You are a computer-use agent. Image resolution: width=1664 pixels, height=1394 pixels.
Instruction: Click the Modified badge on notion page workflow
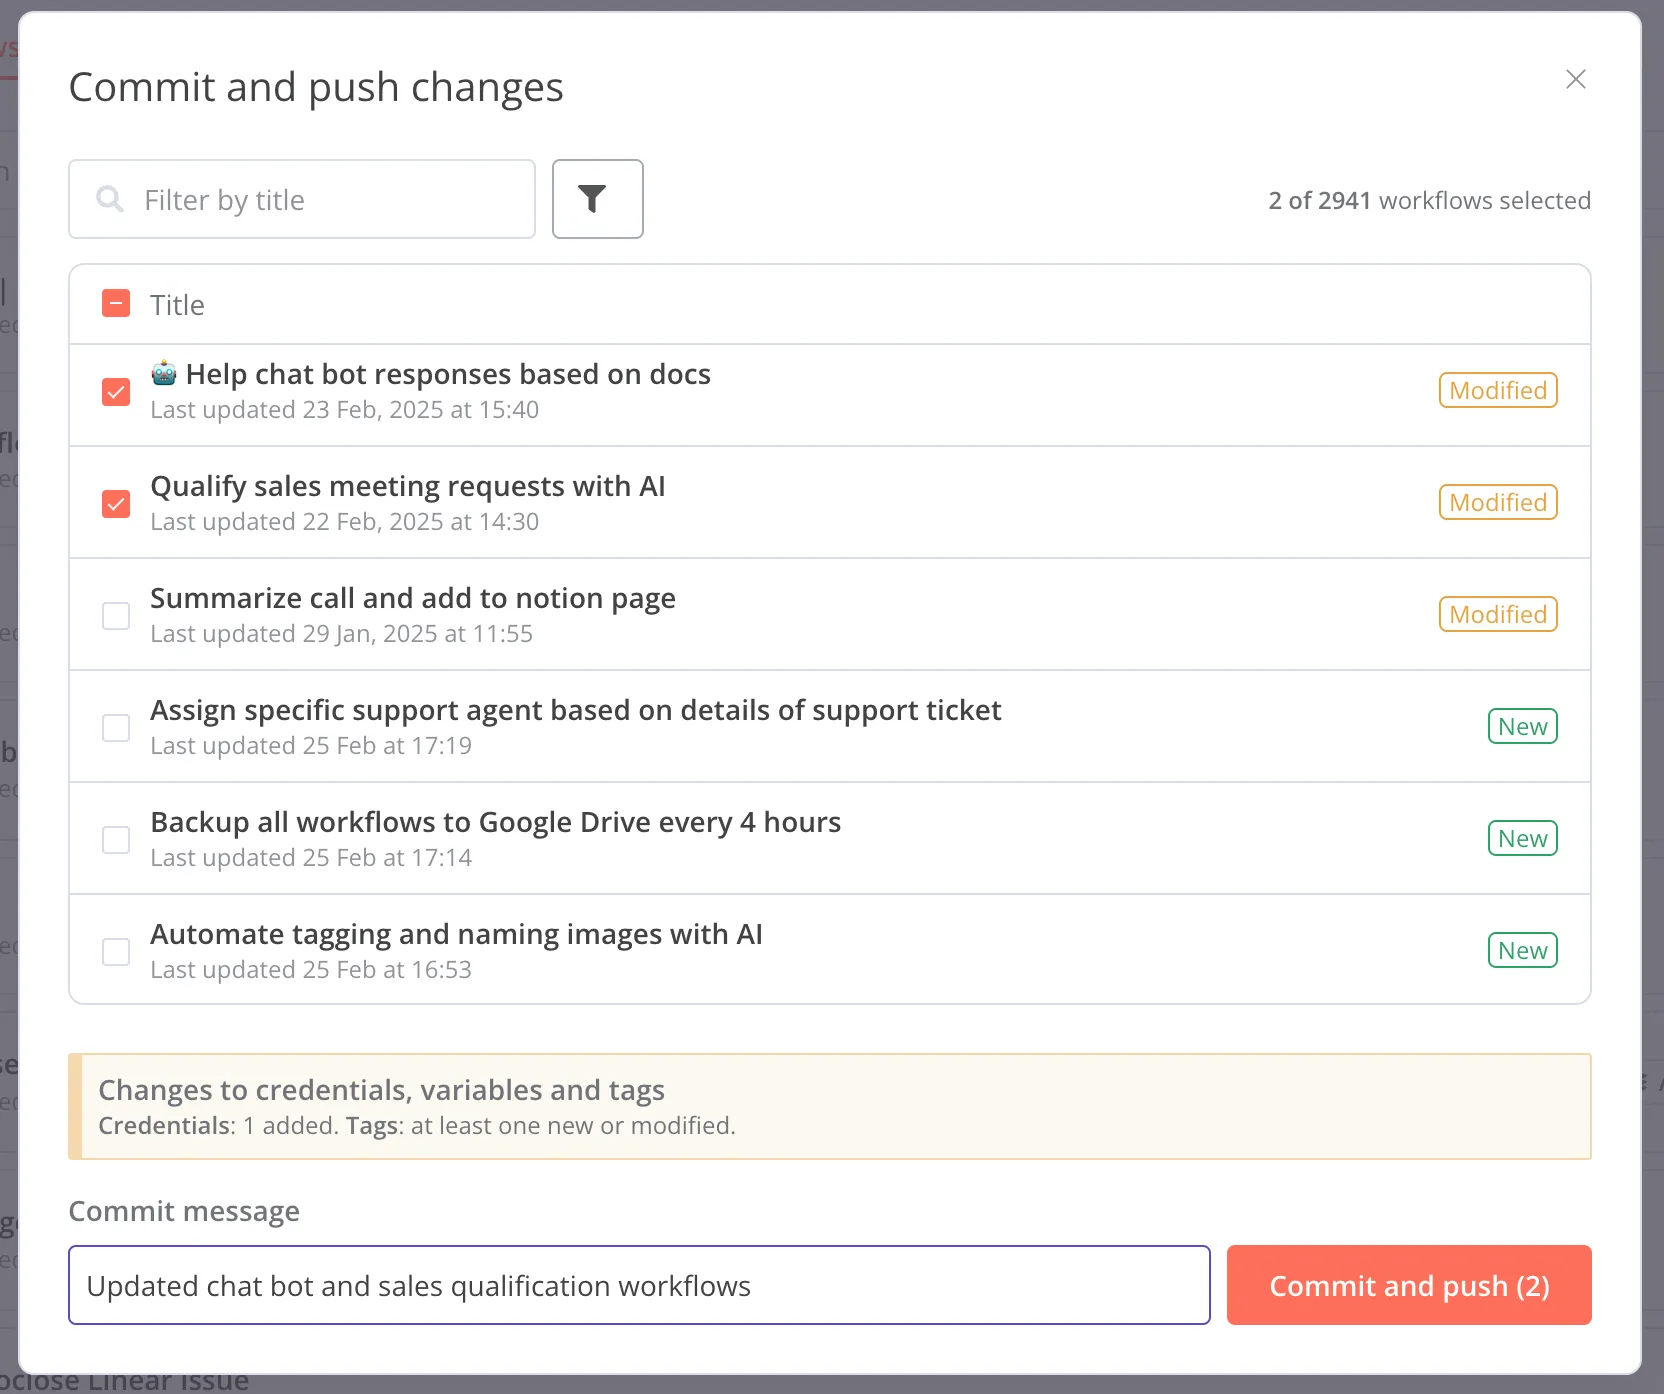click(1496, 614)
